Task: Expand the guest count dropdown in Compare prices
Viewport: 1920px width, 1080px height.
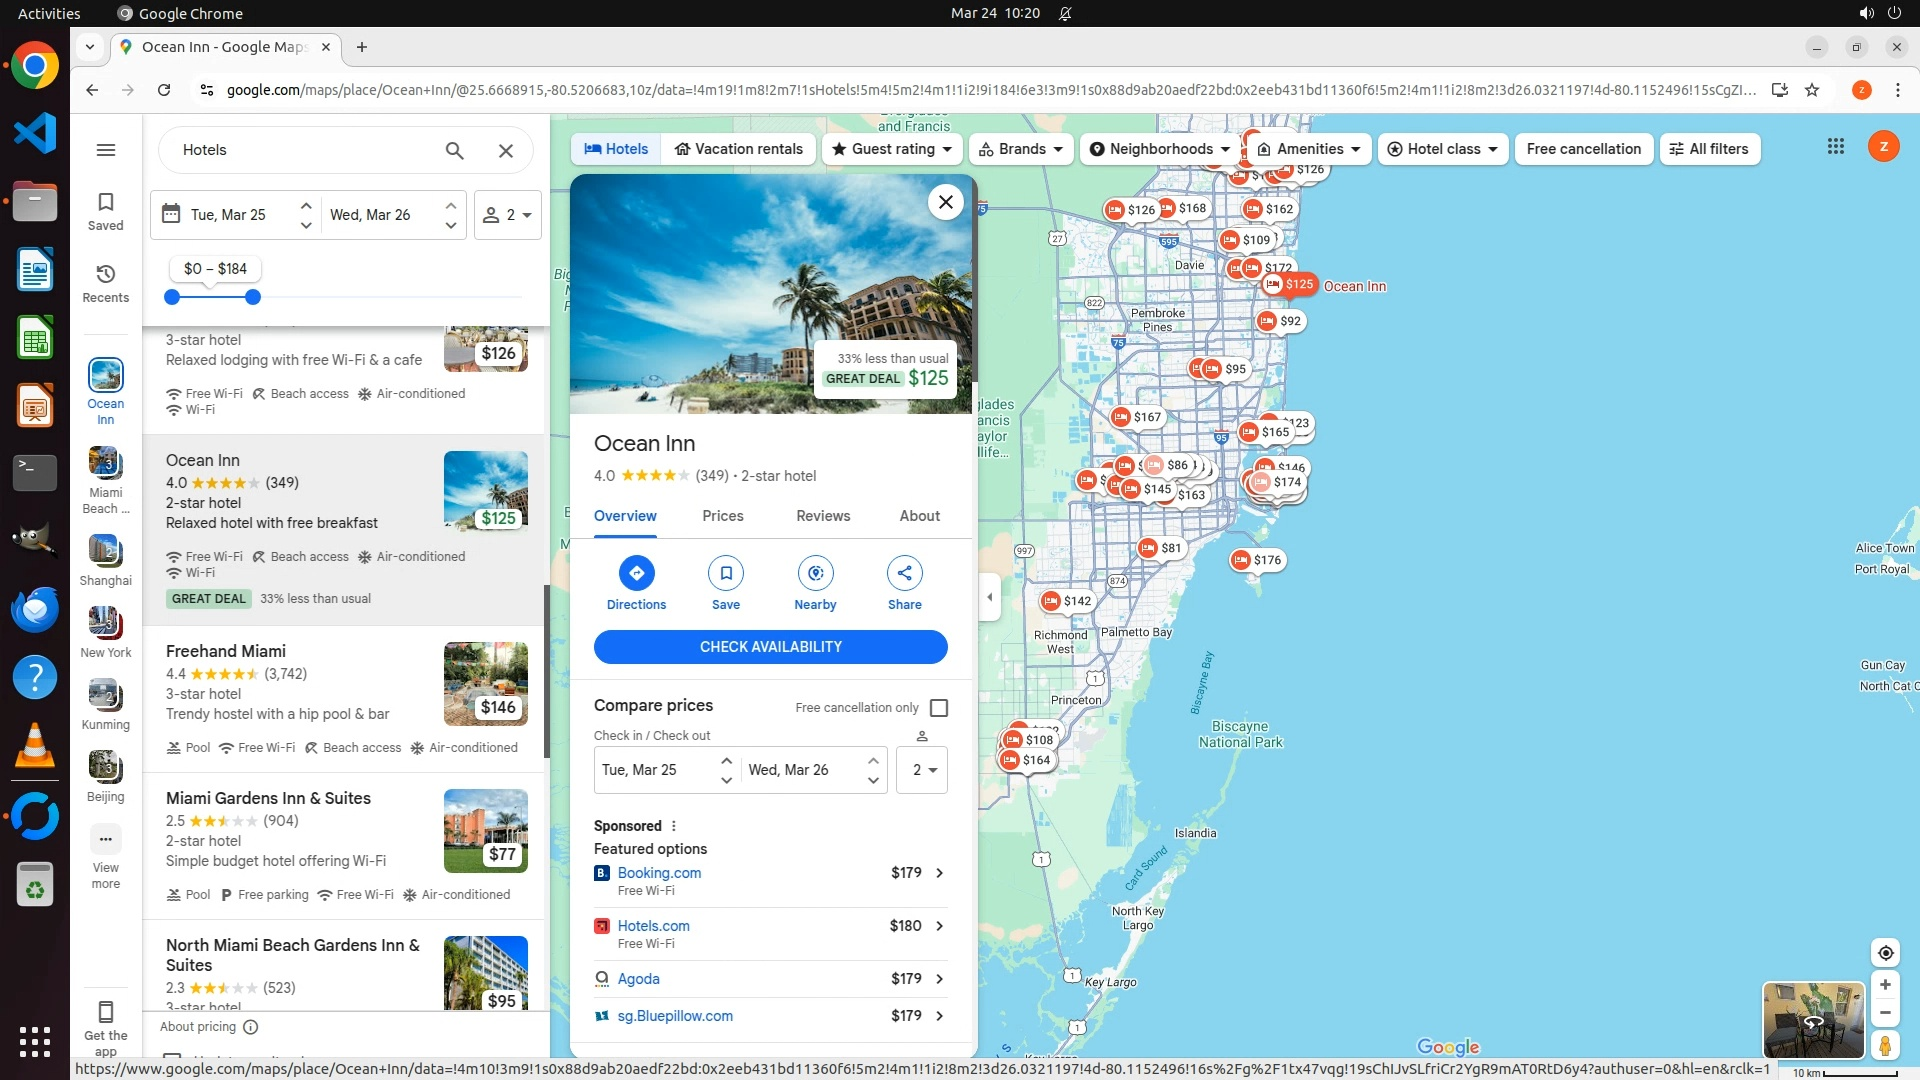Action: (922, 770)
